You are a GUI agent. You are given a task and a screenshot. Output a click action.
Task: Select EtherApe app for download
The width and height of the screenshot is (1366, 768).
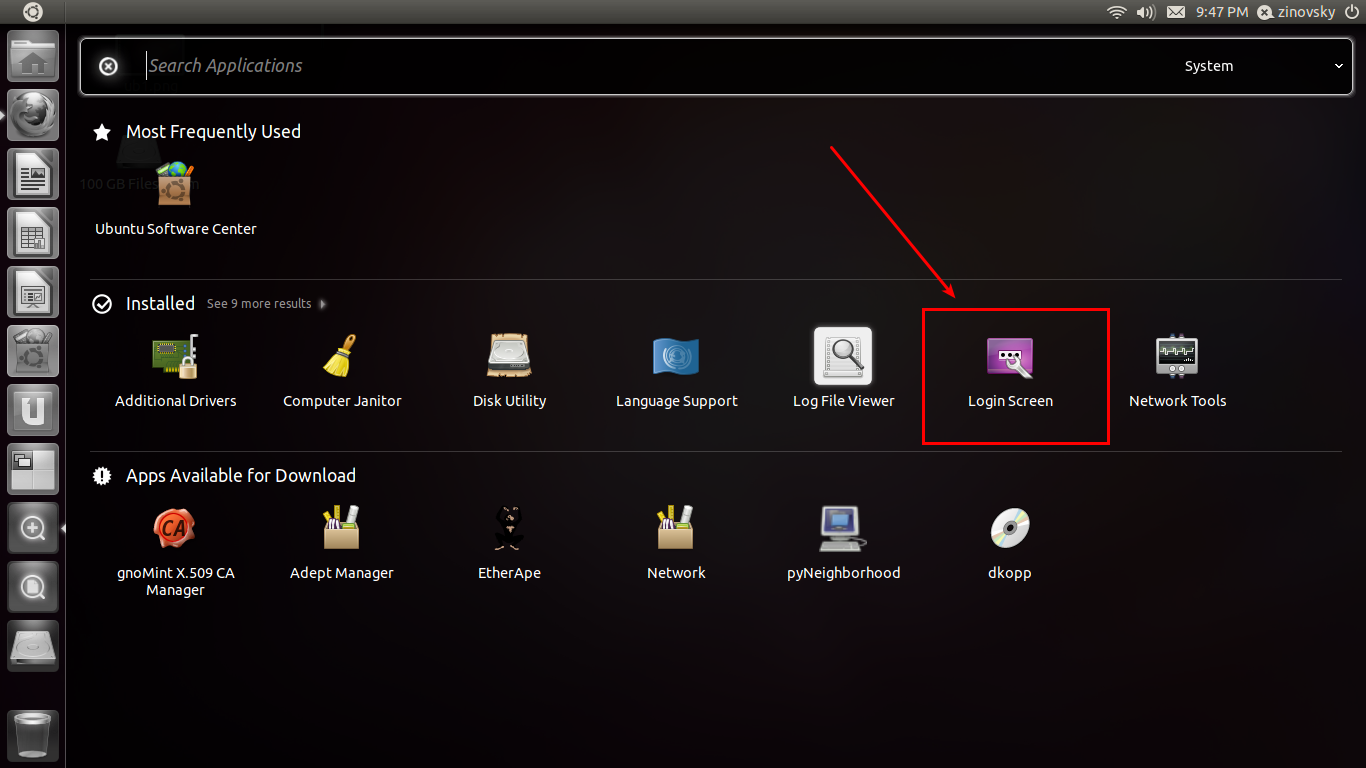click(509, 543)
